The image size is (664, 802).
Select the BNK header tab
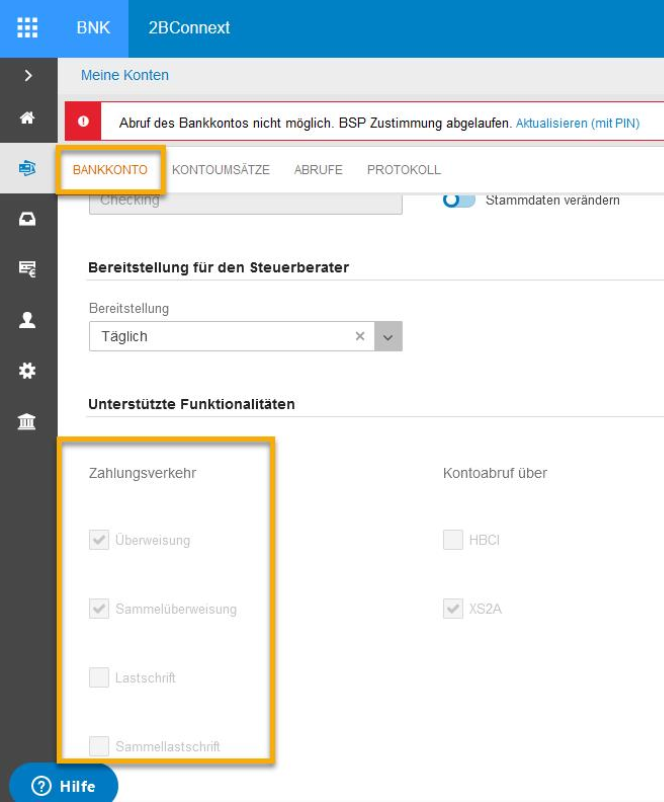pos(93,28)
